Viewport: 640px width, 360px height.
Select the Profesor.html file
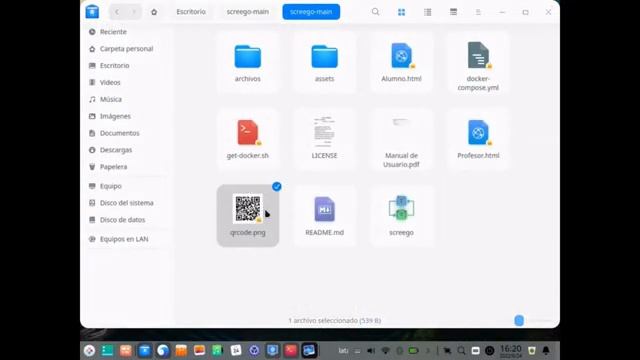point(478,139)
